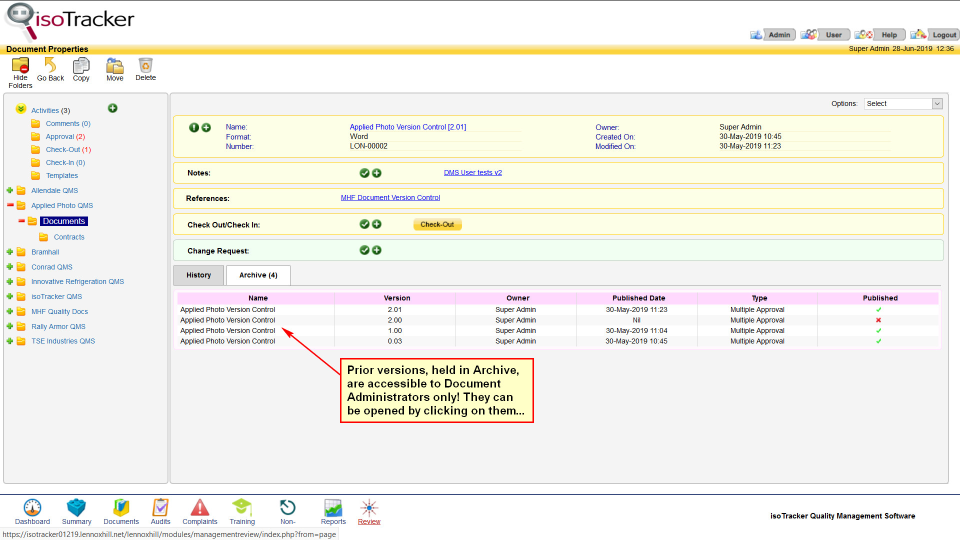
Task: Expand the TSE Industries QMS folder
Action: click(10, 341)
